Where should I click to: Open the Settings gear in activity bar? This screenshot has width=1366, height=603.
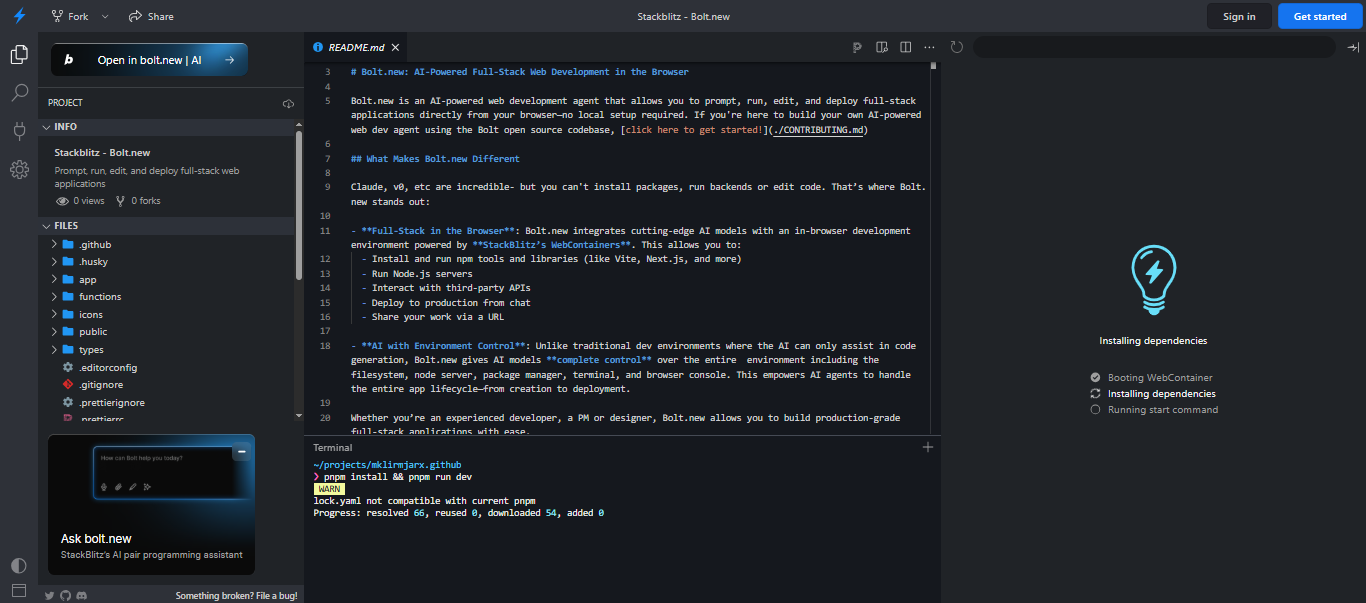pos(19,170)
